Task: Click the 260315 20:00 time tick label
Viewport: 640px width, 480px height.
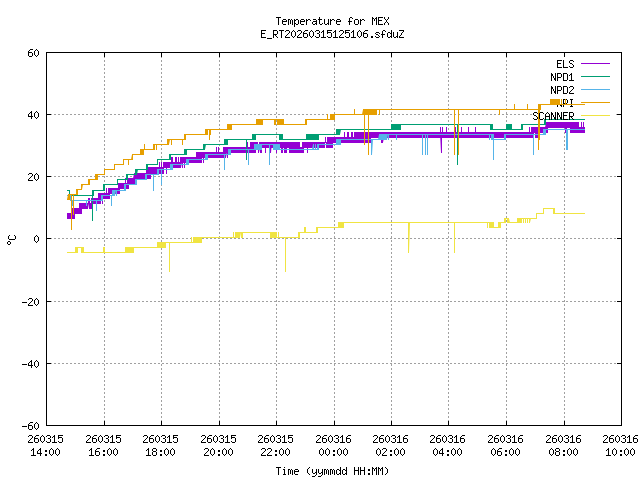Action: [x=218, y=446]
